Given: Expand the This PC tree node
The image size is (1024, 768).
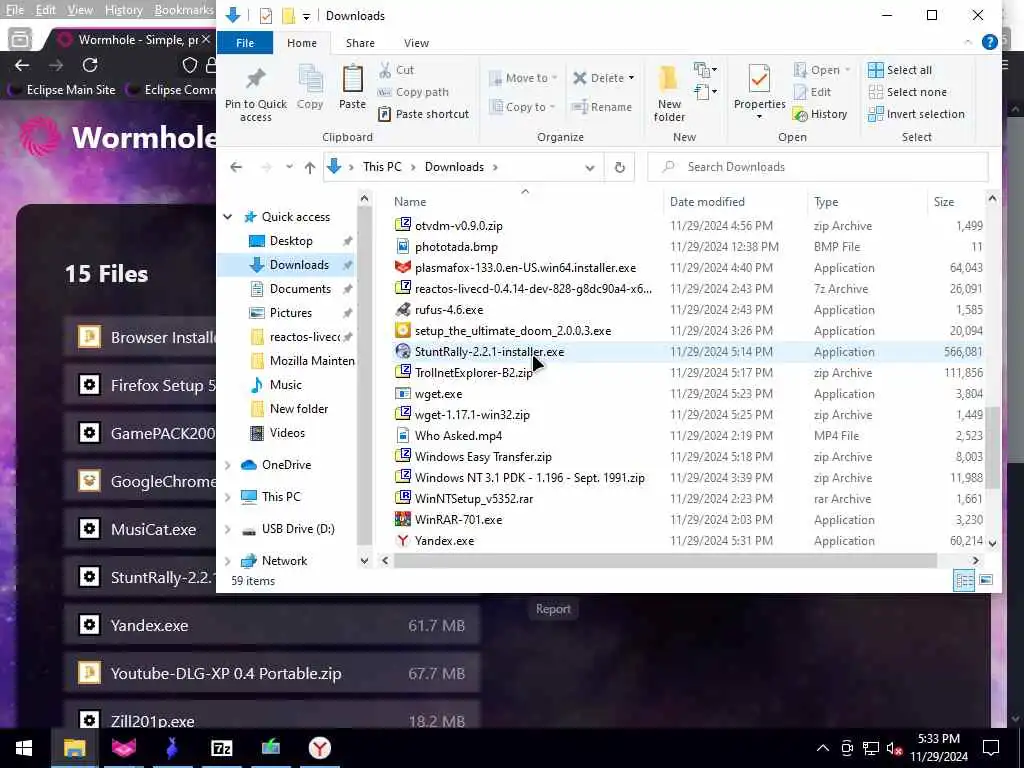Looking at the screenshot, I should [228, 497].
